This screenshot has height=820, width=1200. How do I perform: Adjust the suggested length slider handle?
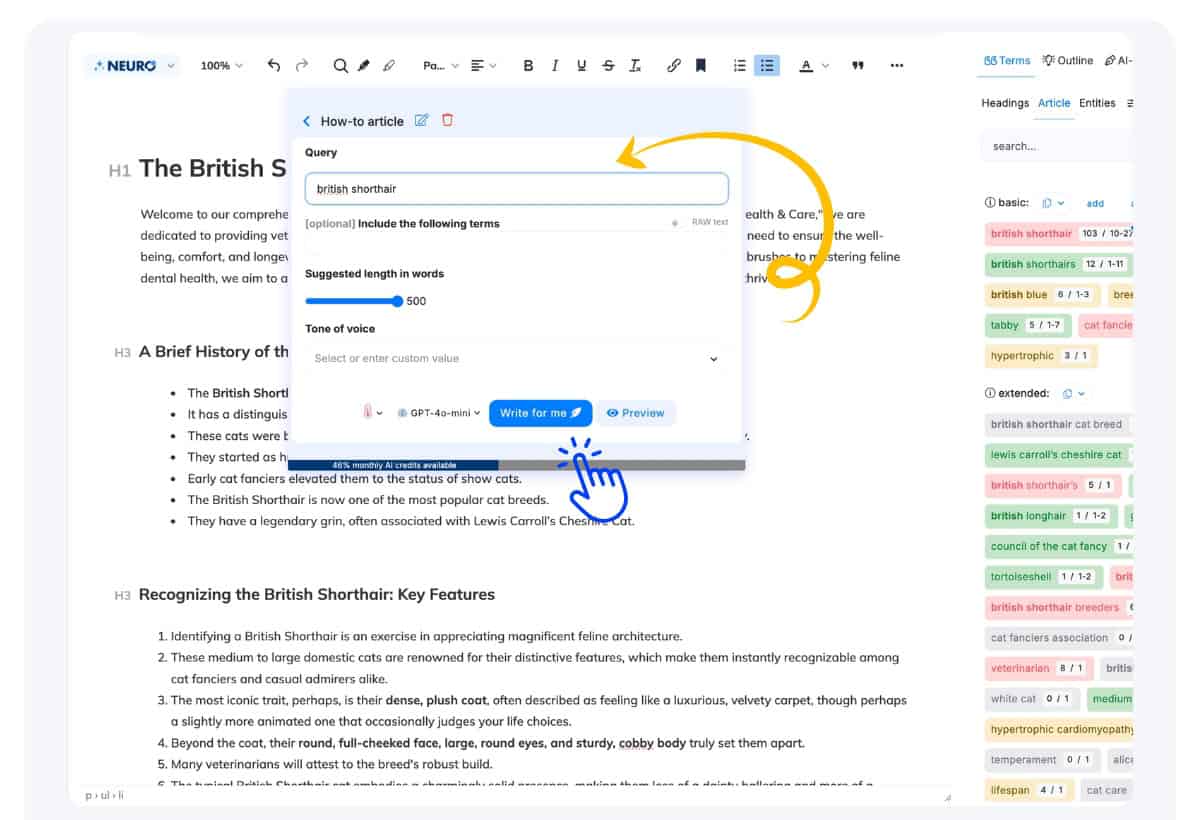tap(398, 301)
